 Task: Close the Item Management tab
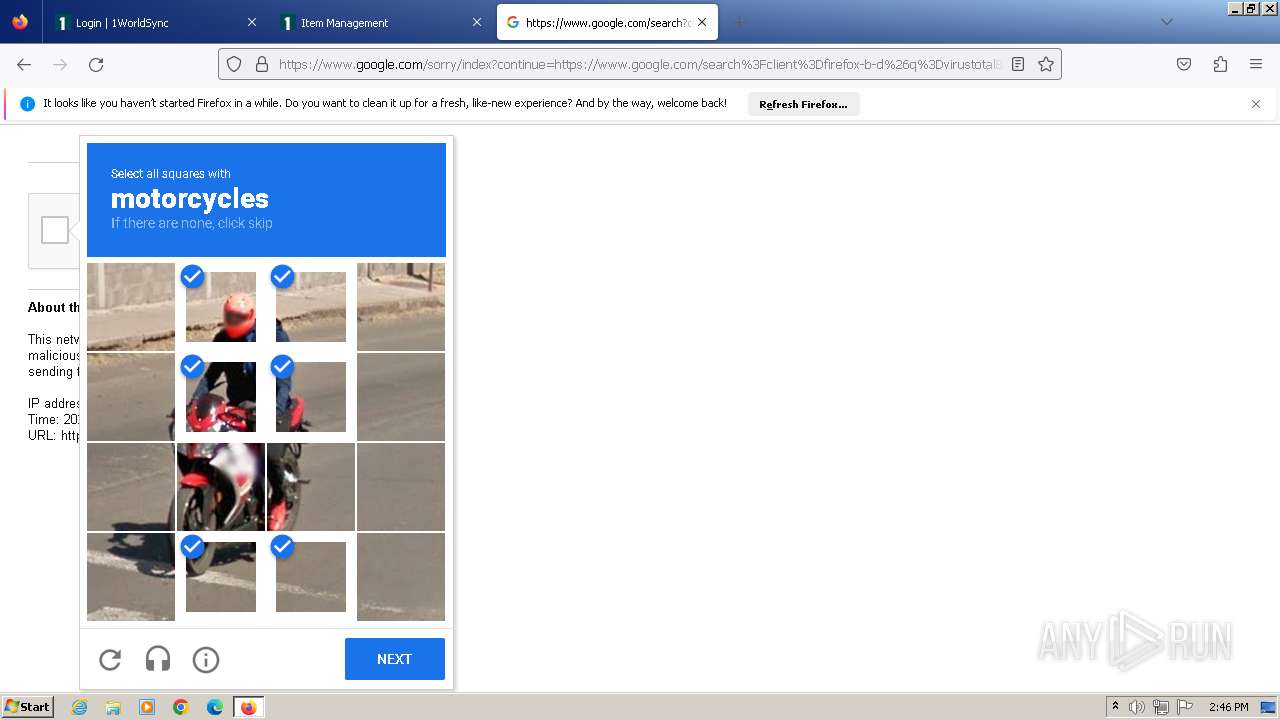[477, 22]
